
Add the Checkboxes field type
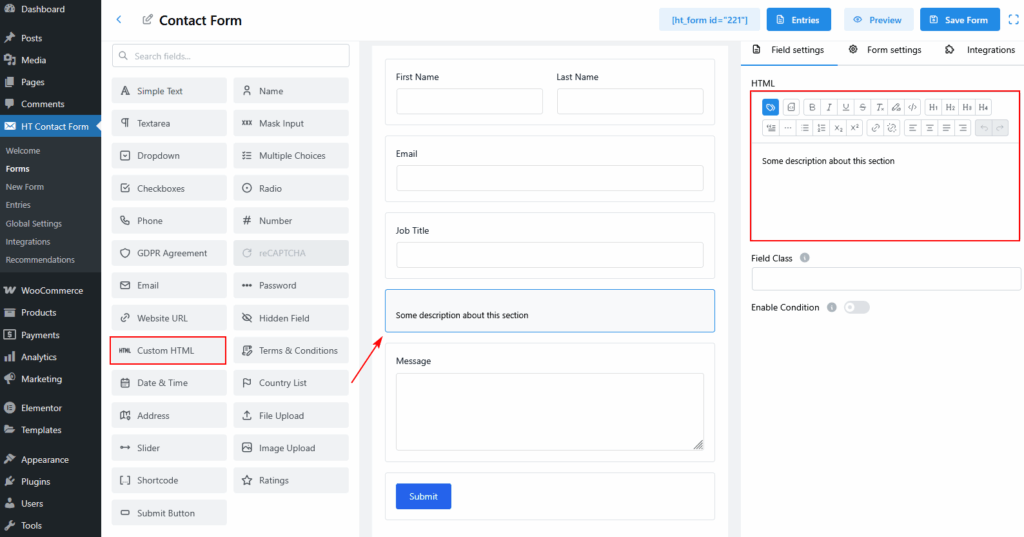tap(169, 188)
